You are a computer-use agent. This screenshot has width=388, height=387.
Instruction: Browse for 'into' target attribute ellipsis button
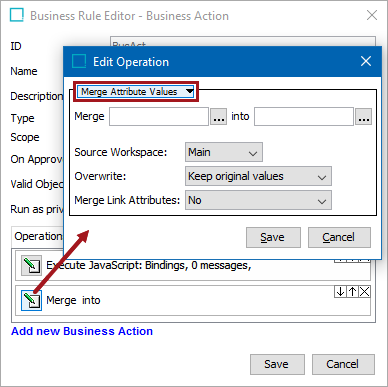[363, 117]
